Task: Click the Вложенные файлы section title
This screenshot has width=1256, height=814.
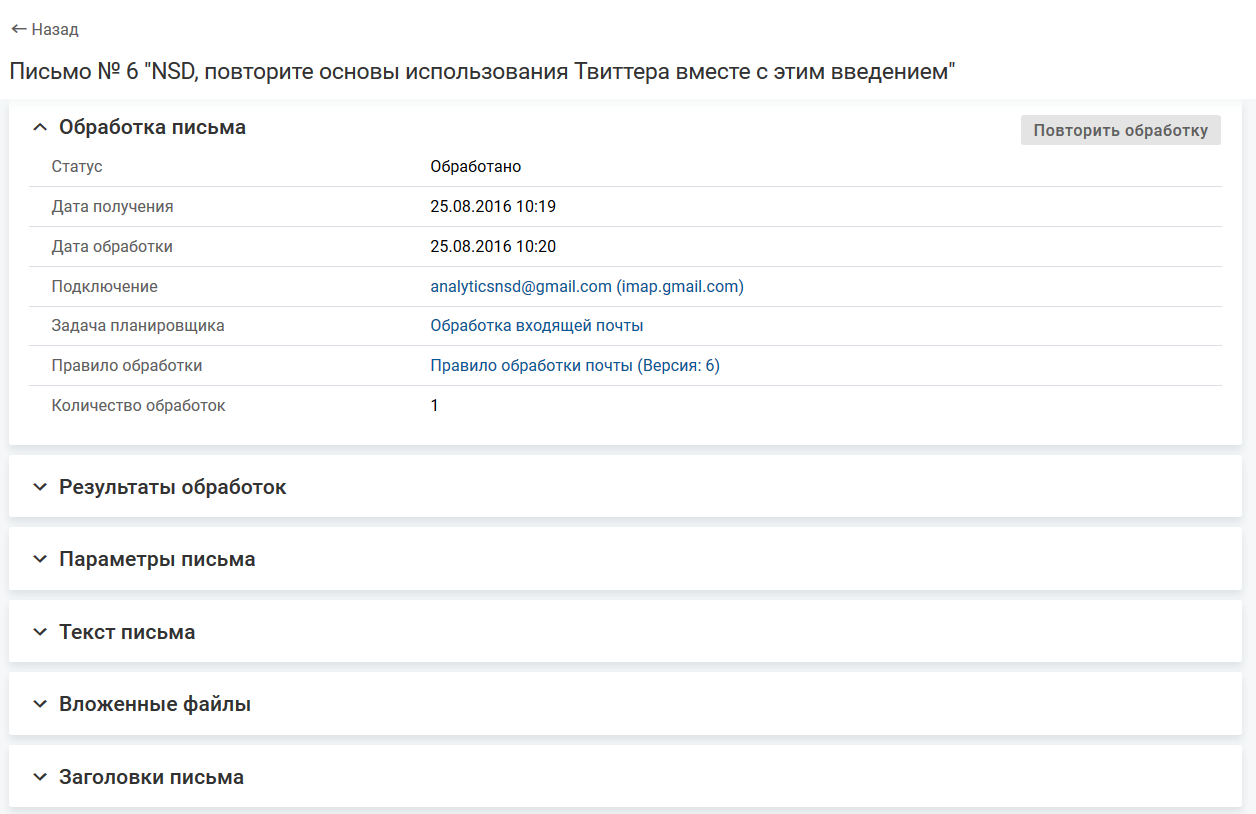Action: coord(154,704)
